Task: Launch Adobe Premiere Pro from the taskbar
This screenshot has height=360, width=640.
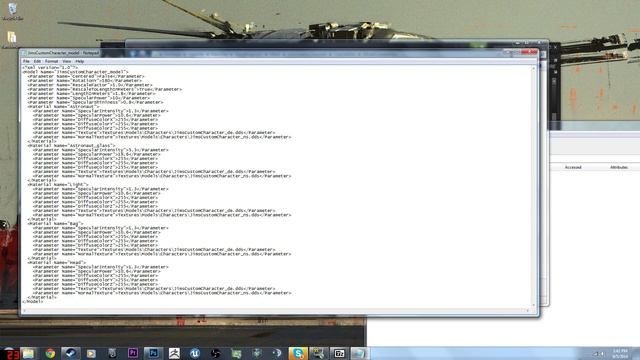Action: (x=133, y=353)
